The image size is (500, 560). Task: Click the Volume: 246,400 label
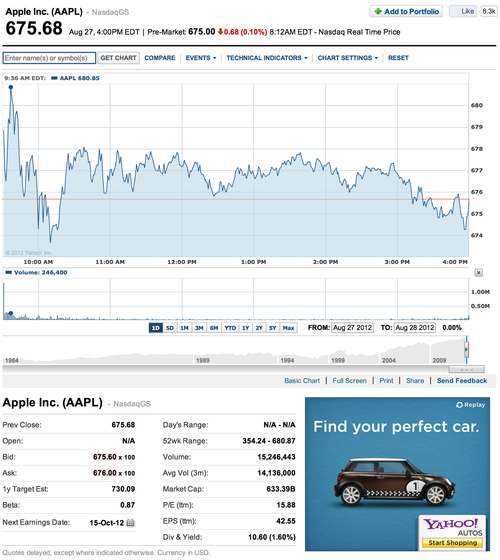coord(40,272)
